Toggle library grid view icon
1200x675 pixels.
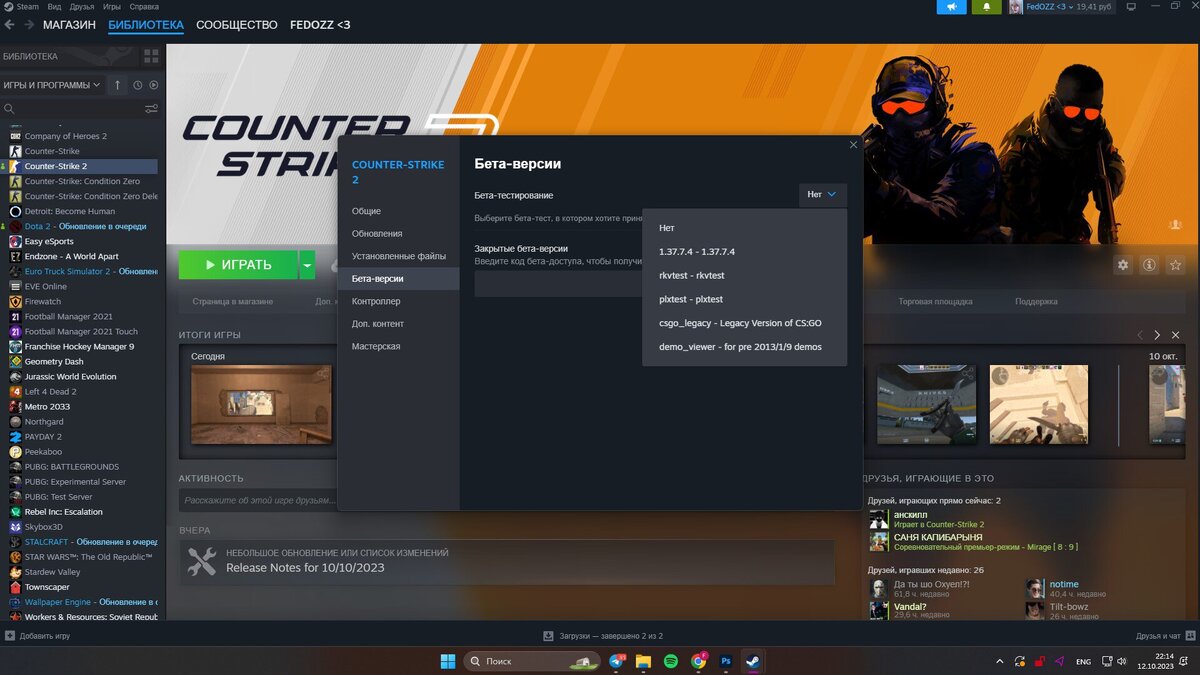pyautogui.click(x=151, y=56)
